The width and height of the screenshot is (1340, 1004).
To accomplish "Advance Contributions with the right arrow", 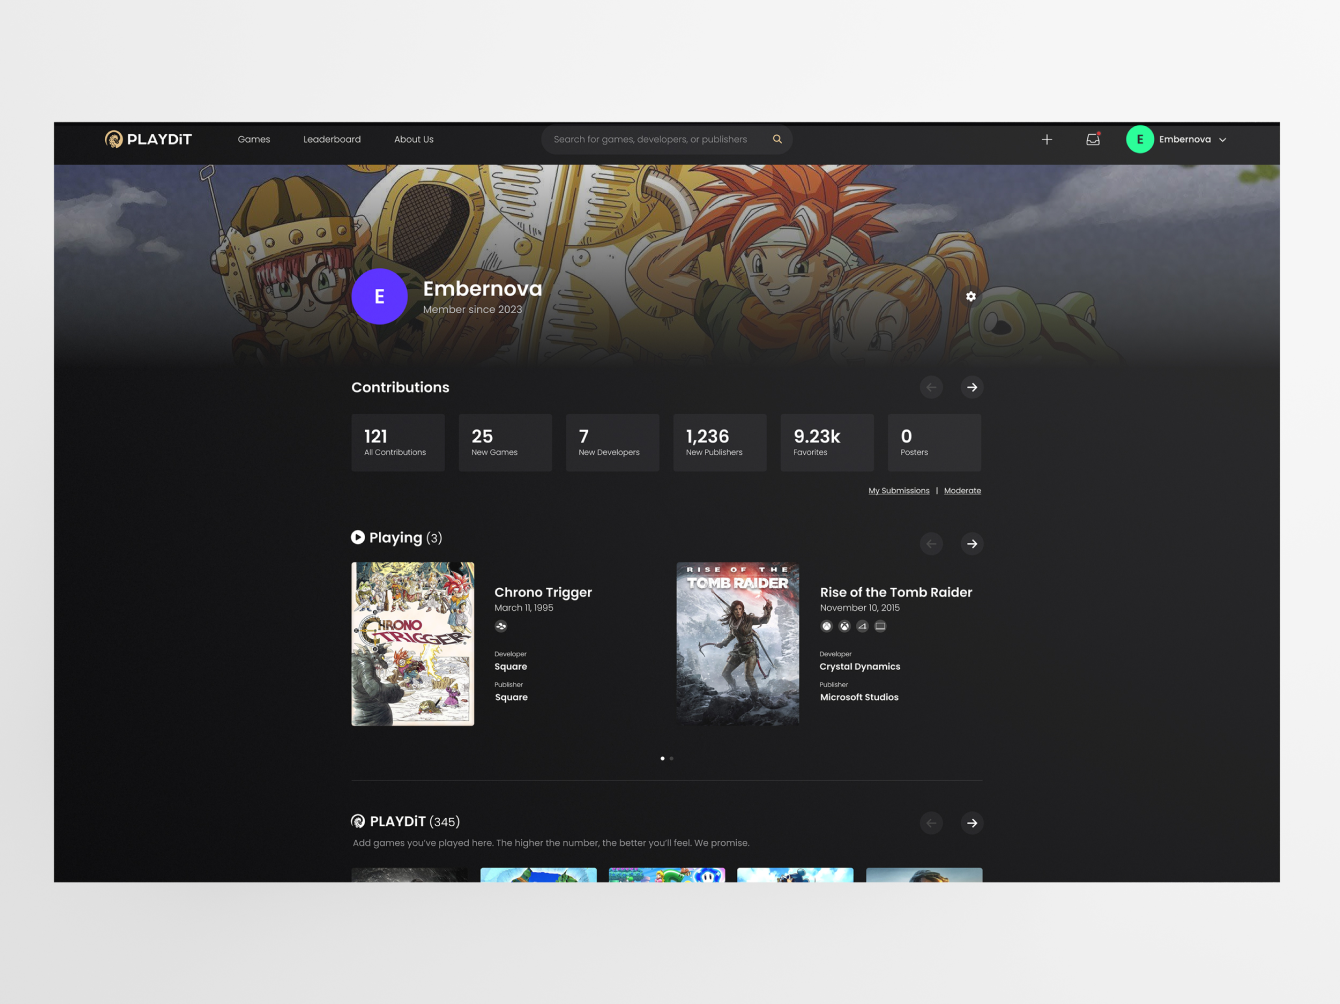I will pyautogui.click(x=972, y=387).
